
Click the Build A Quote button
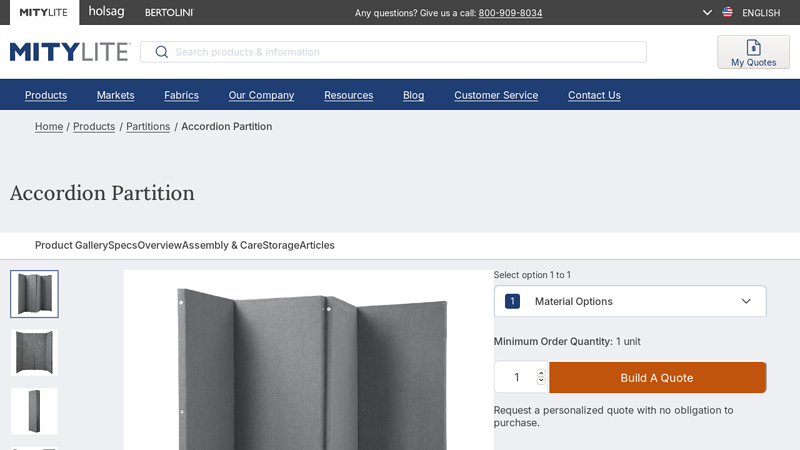click(658, 378)
